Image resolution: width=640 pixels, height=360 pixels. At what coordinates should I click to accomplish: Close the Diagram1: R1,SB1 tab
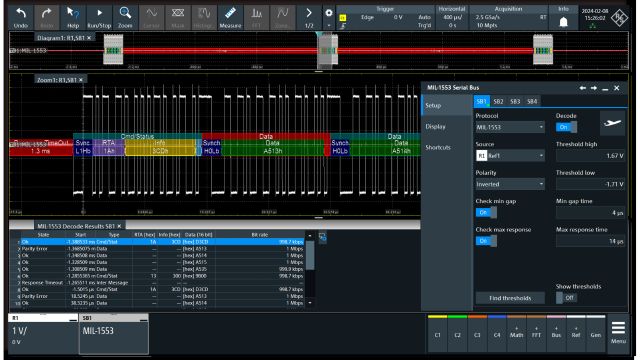click(x=89, y=38)
